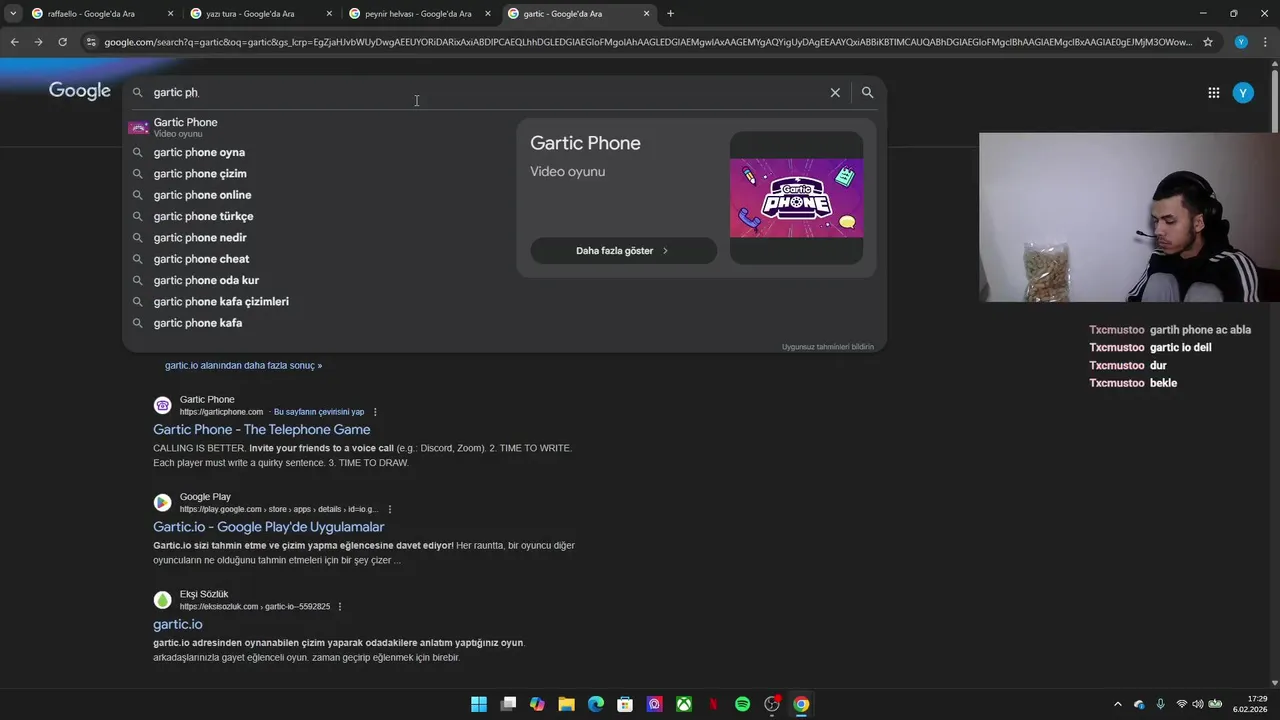
Task: Open the Chrome three-dot menu
Action: click(1264, 42)
